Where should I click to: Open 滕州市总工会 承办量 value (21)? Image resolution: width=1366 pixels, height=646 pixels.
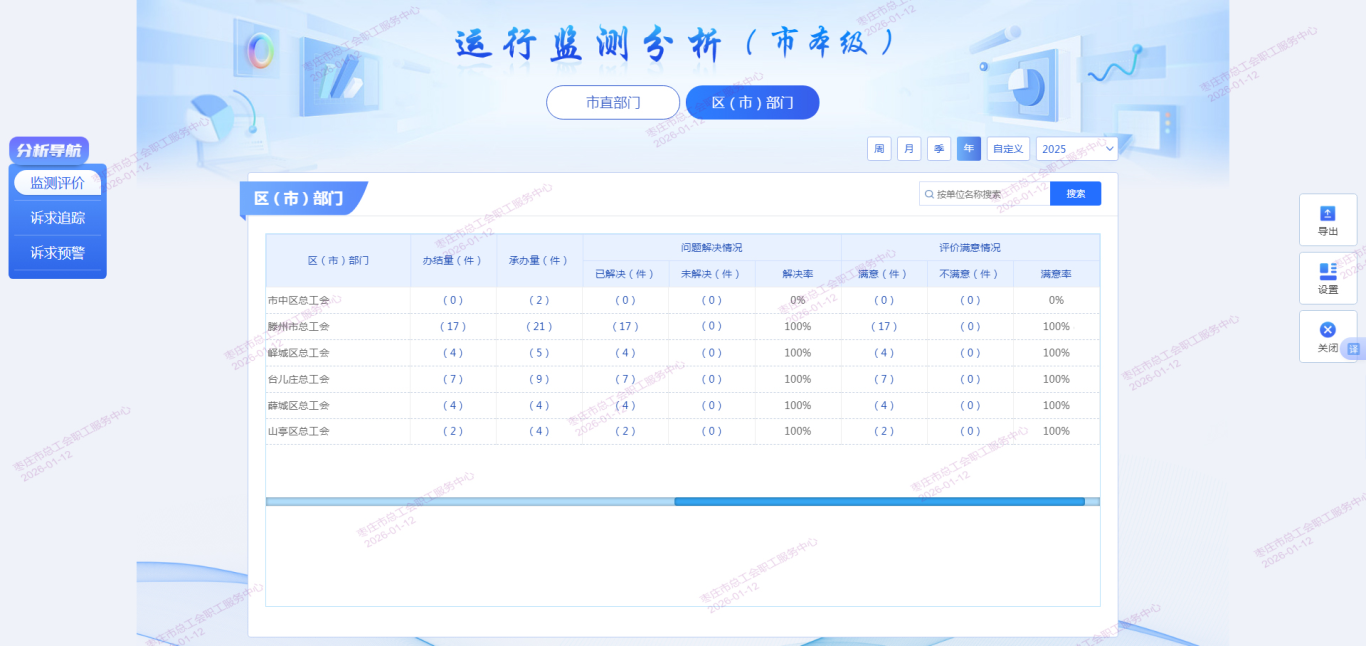(539, 327)
